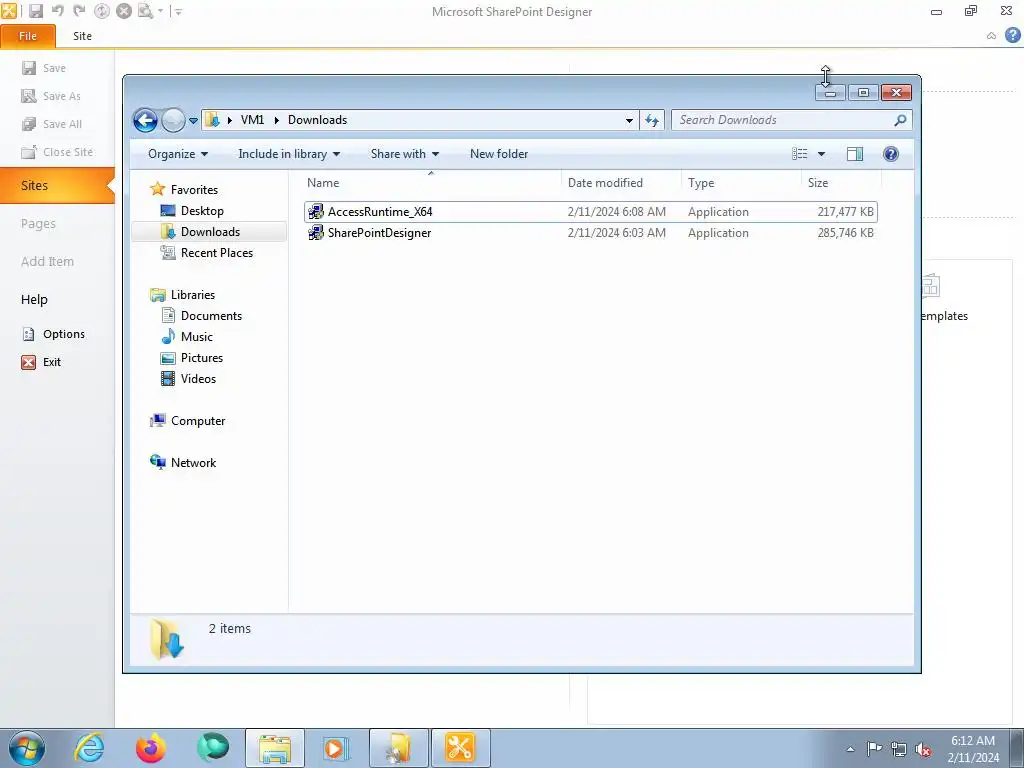Open the Organize menu
This screenshot has height=768, width=1024.
[x=178, y=154]
